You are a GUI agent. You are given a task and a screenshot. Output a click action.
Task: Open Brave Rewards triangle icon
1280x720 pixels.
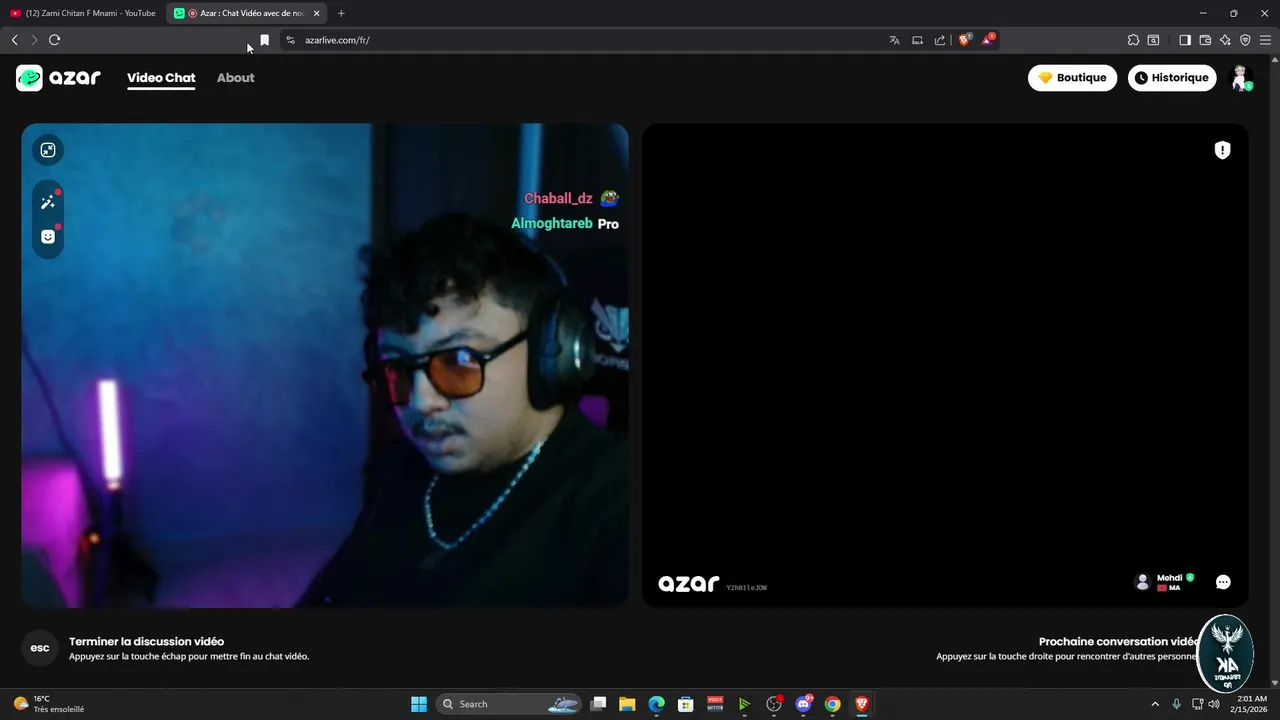tap(988, 40)
